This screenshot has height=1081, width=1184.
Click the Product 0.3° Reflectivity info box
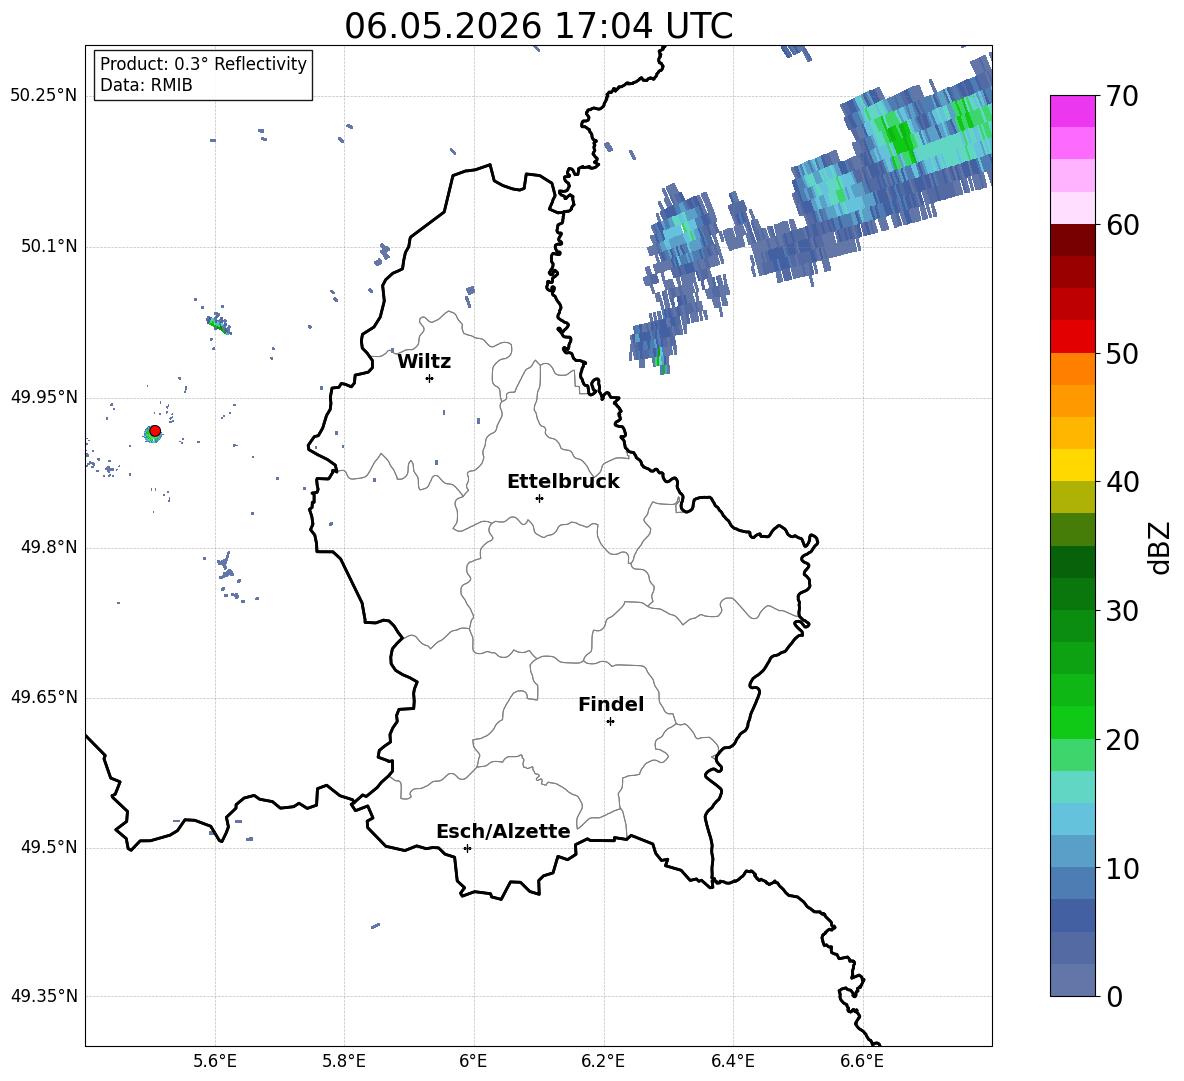point(203,74)
